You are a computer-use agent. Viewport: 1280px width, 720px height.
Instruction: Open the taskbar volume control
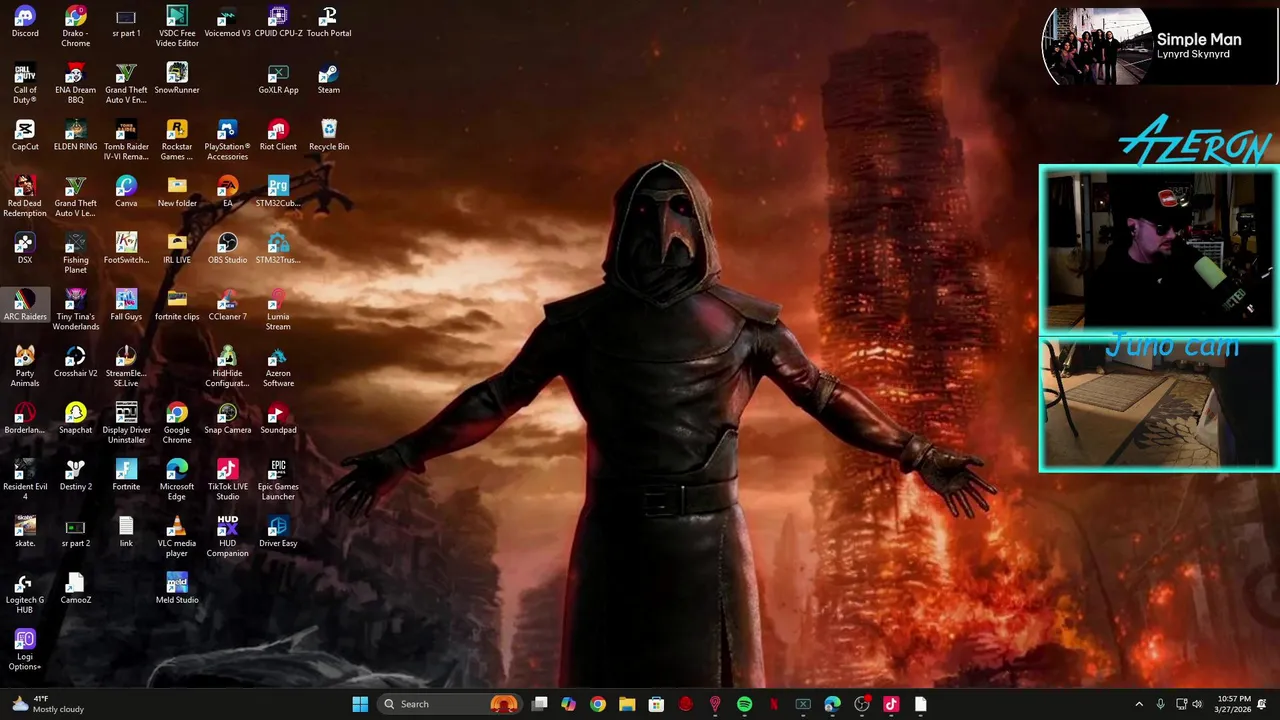(x=1198, y=704)
